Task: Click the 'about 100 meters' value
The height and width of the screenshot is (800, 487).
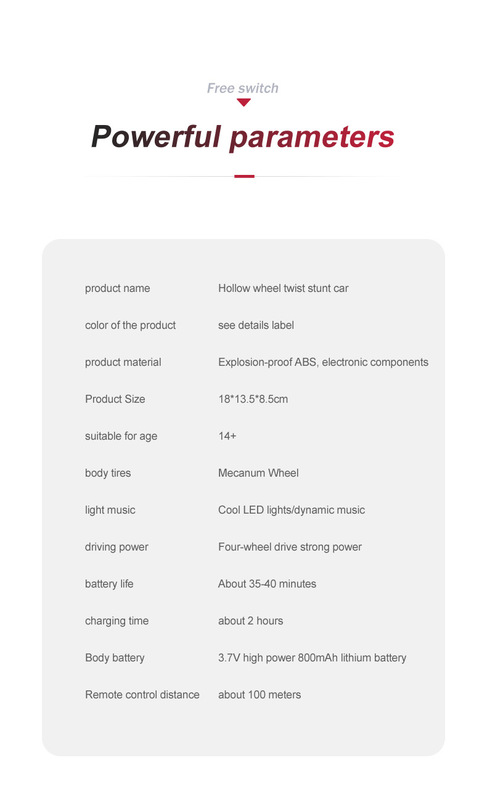Action: (259, 694)
